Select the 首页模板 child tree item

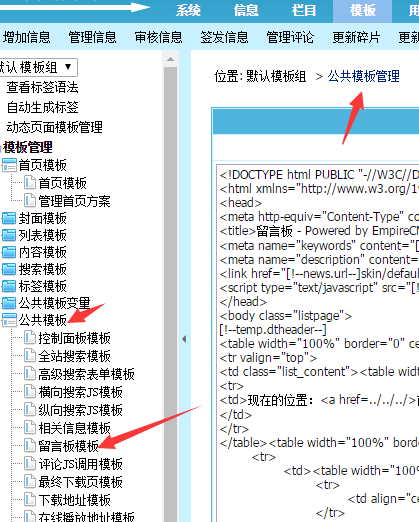62,183
